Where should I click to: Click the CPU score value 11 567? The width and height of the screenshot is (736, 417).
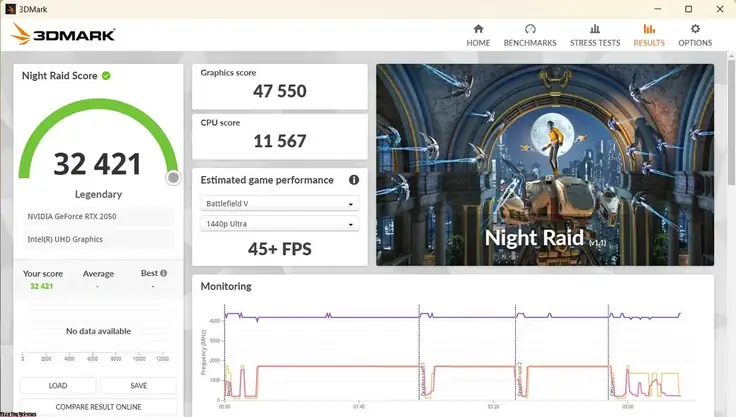280,141
